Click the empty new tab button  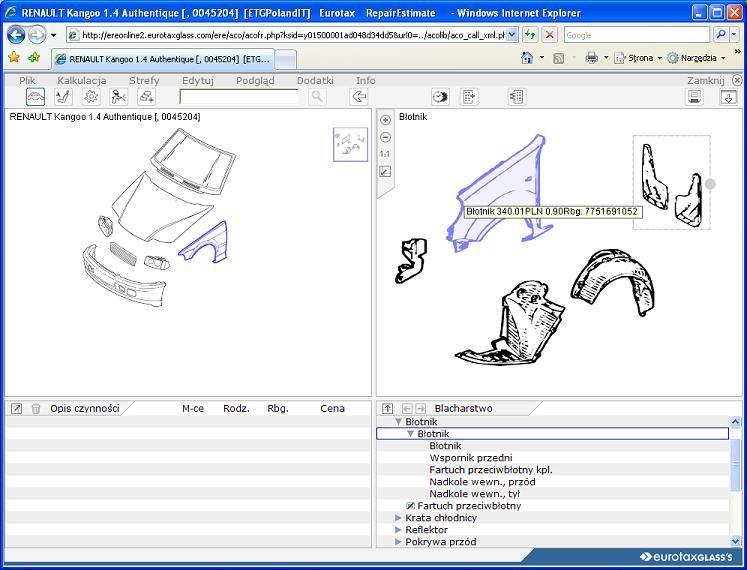click(x=286, y=60)
